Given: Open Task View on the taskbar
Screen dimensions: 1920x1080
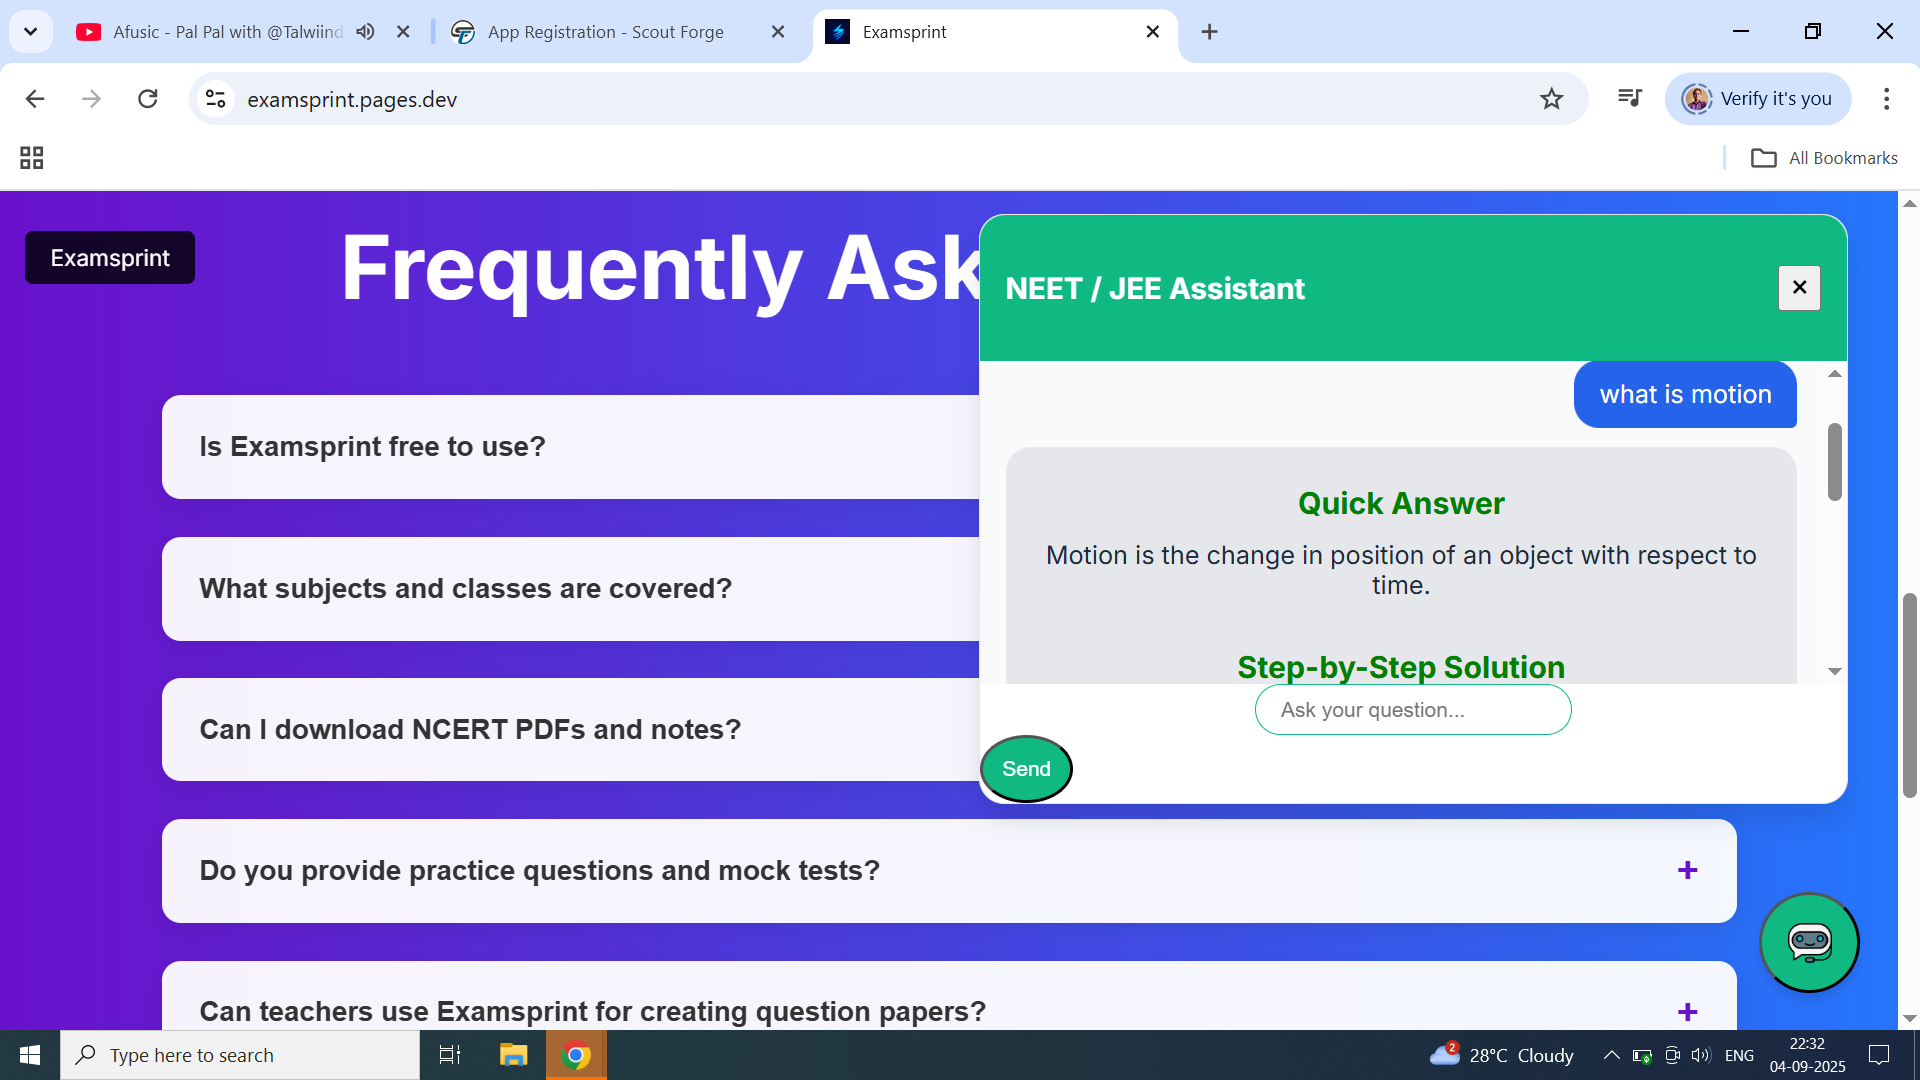Looking at the screenshot, I should 450,1055.
